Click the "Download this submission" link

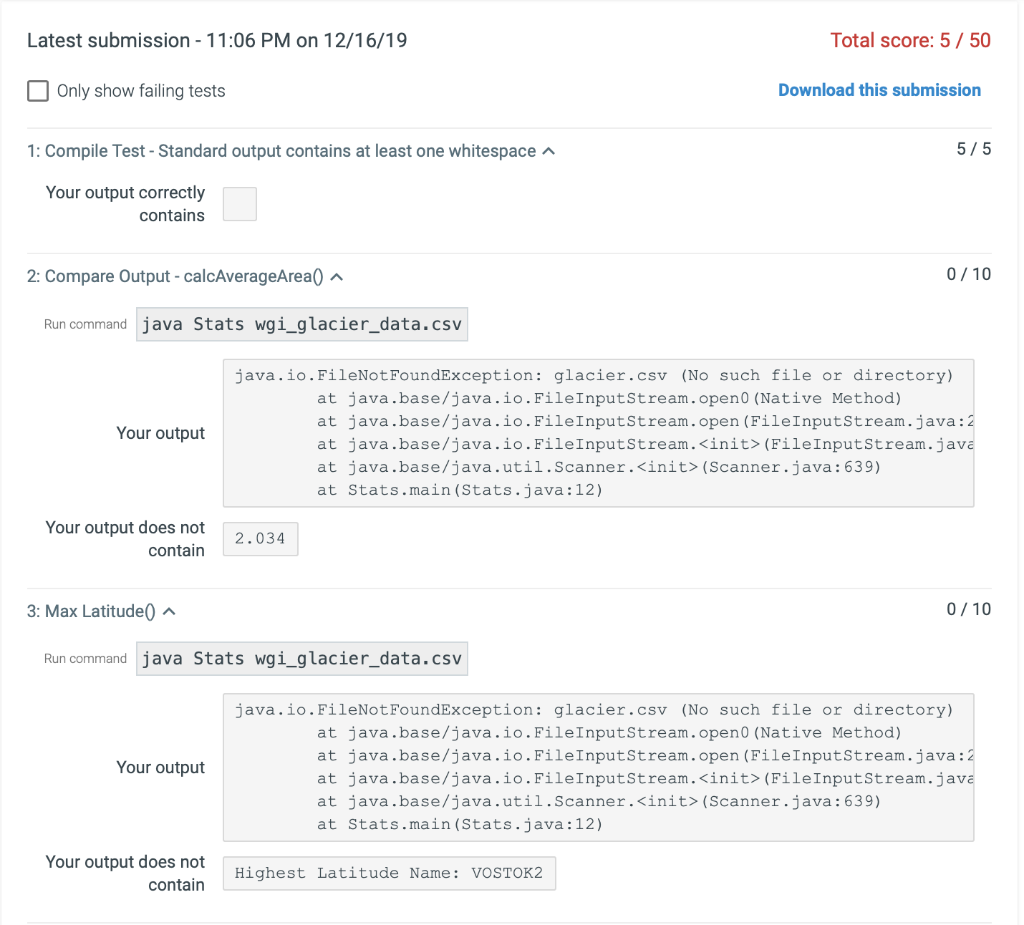pos(879,90)
